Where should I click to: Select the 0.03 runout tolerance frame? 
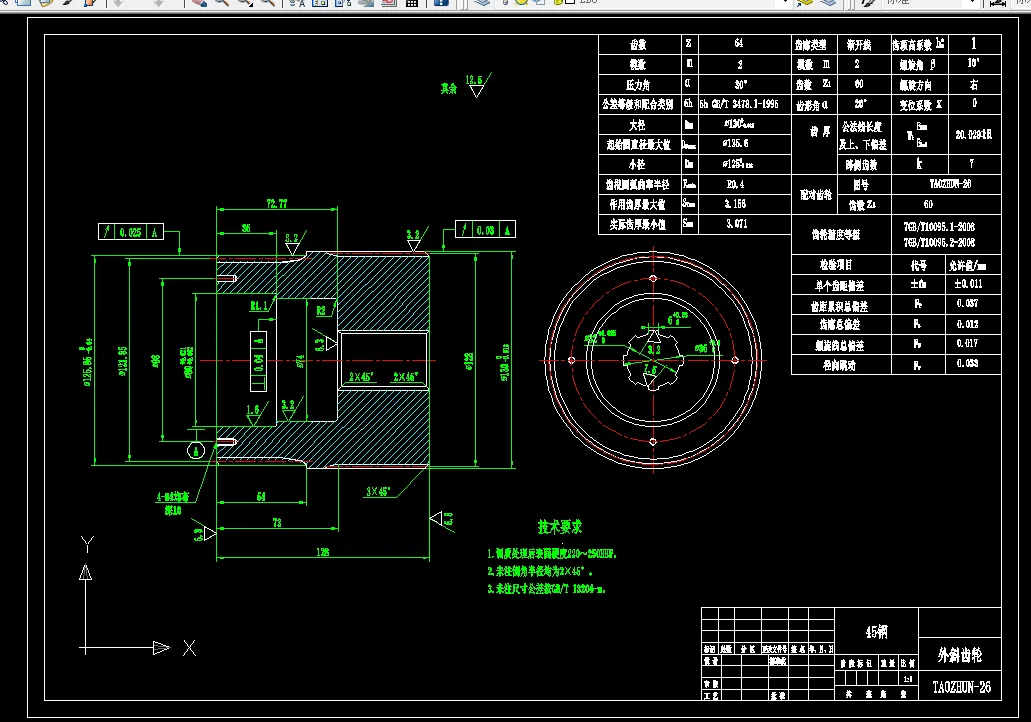click(x=485, y=229)
